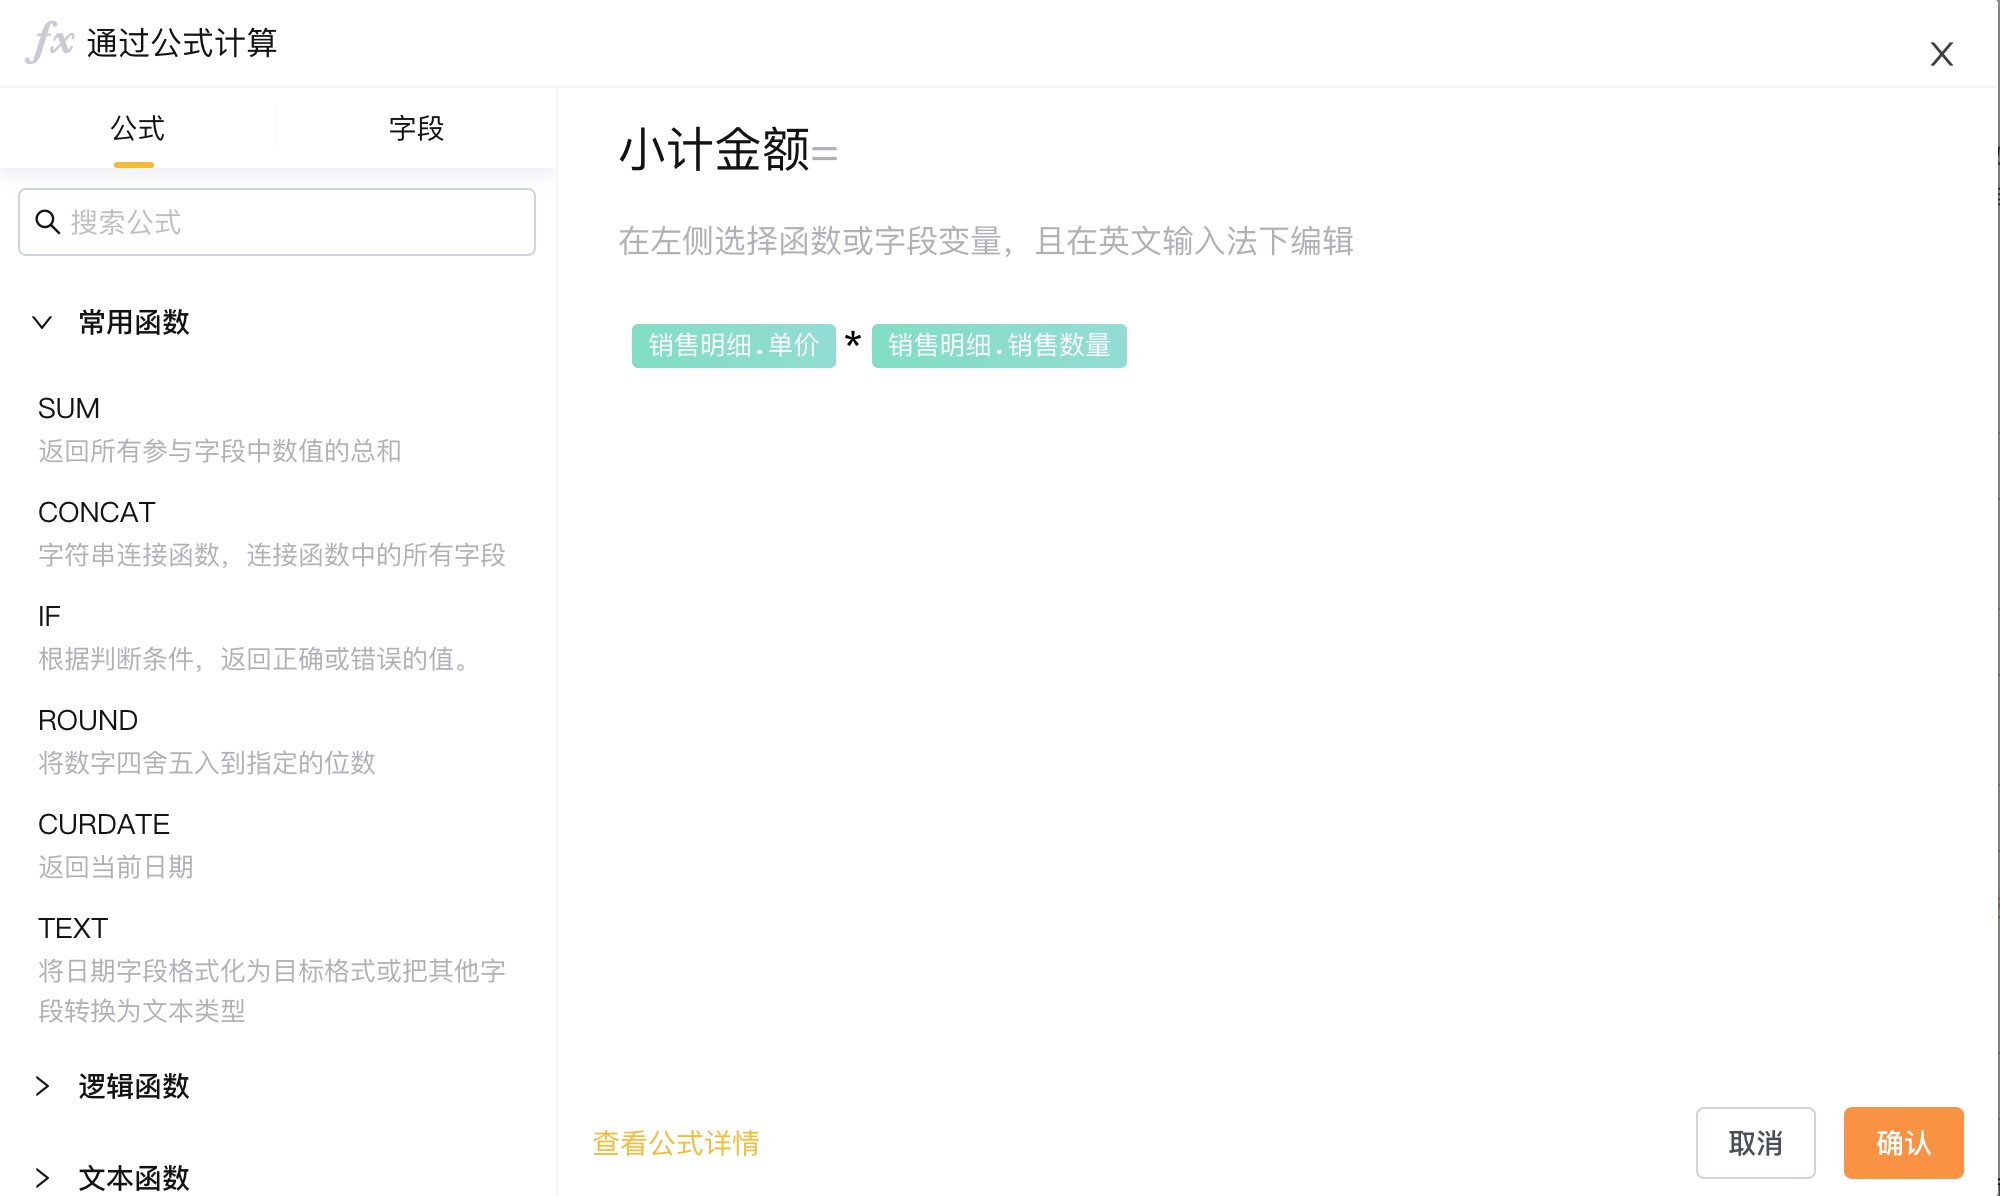Select the 销售明细.单价 field chip
Screen dimensions: 2000x1196
(x=734, y=346)
